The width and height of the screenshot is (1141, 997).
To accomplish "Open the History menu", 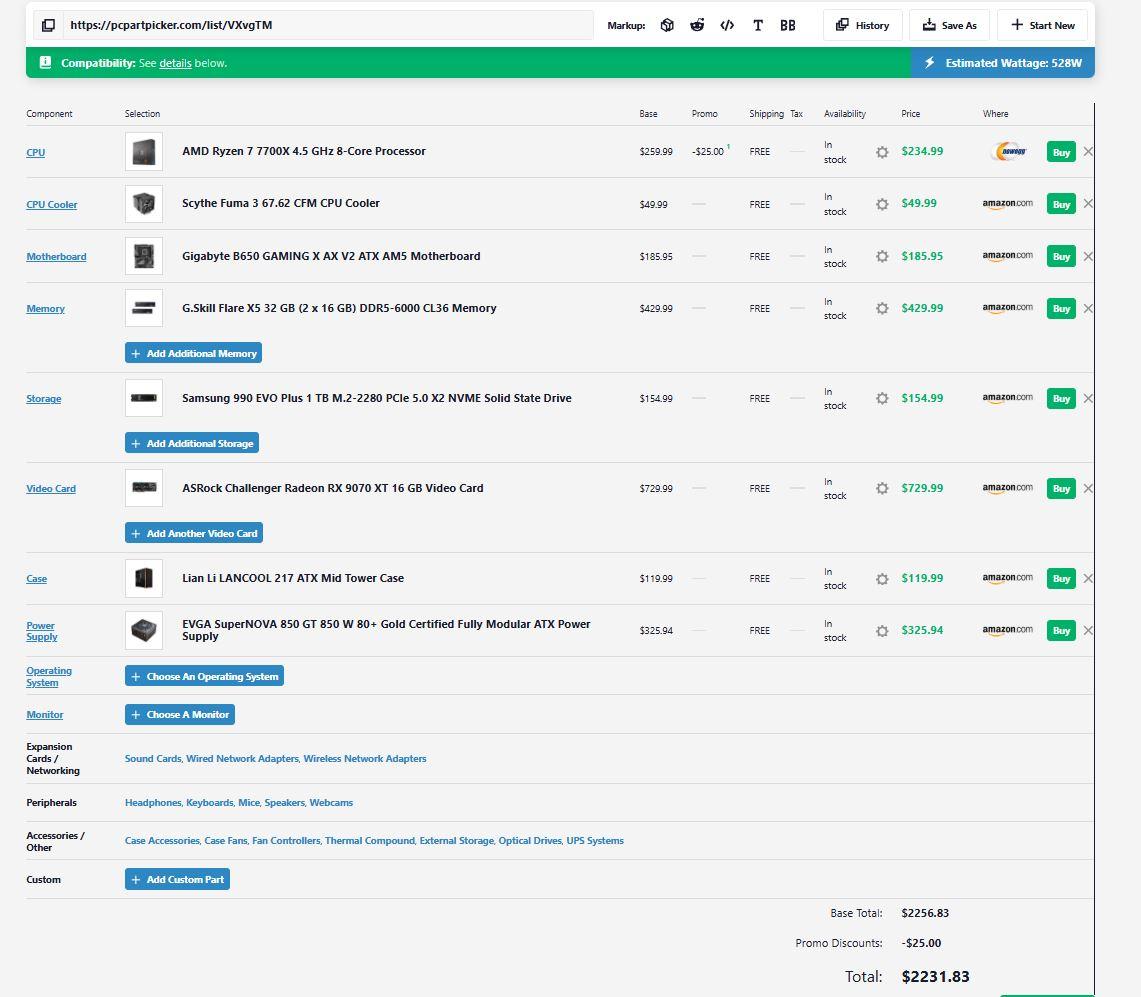I will click(862, 25).
